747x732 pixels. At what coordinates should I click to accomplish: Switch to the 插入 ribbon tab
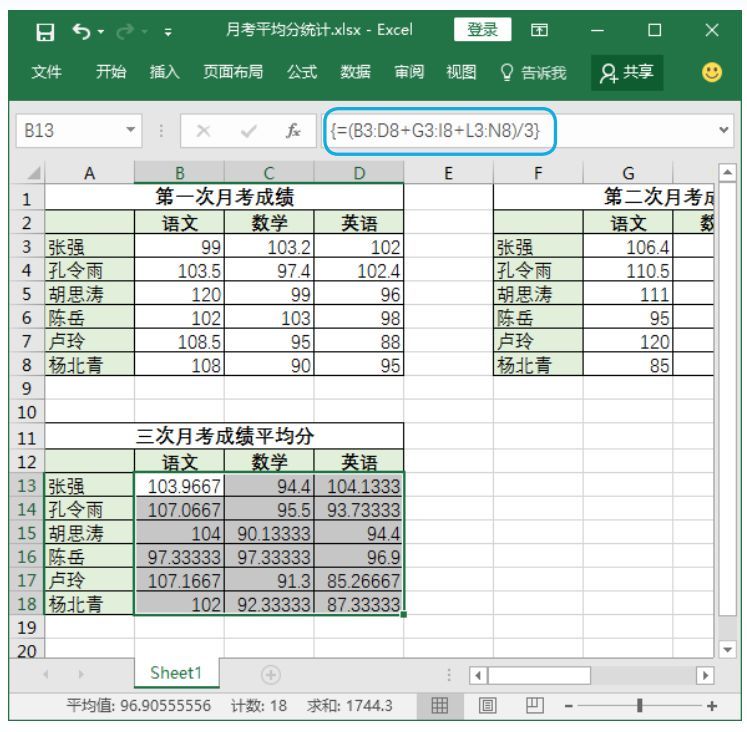[x=164, y=72]
